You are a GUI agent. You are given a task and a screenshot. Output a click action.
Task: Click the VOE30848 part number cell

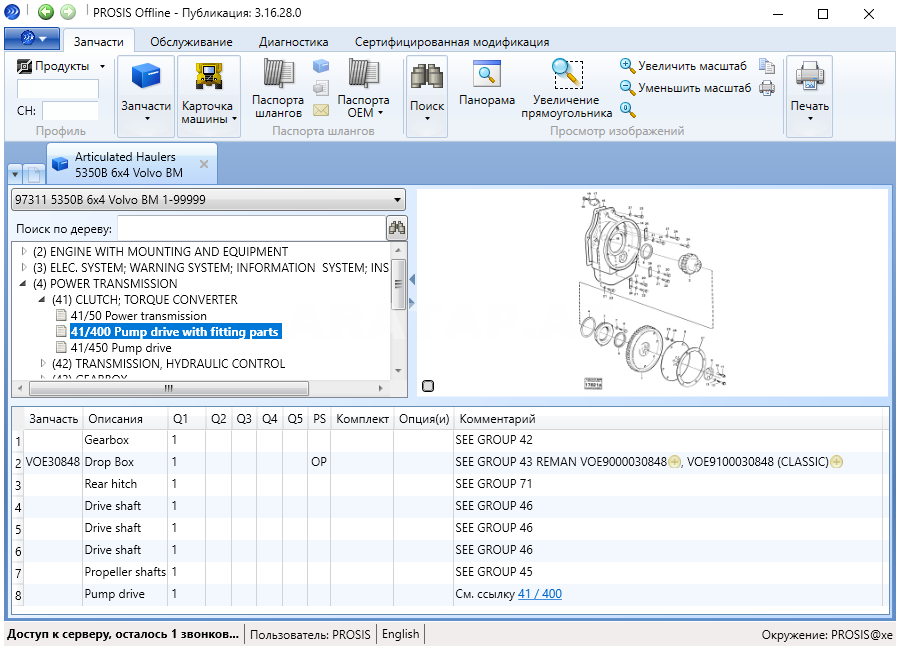coord(53,462)
